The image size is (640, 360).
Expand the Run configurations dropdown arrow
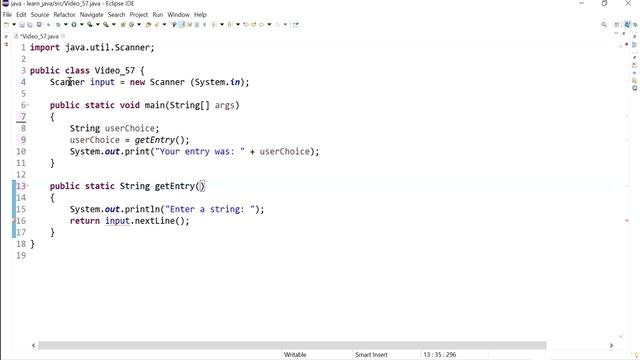[82, 24]
